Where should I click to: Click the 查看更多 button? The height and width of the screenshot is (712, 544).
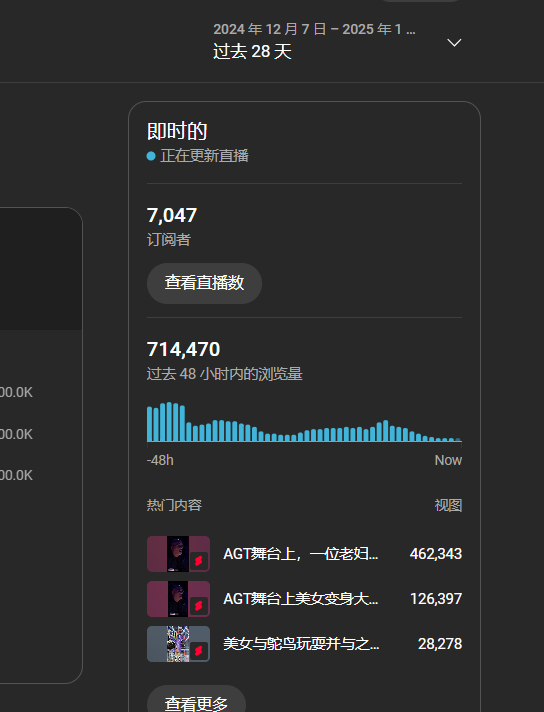click(196, 702)
